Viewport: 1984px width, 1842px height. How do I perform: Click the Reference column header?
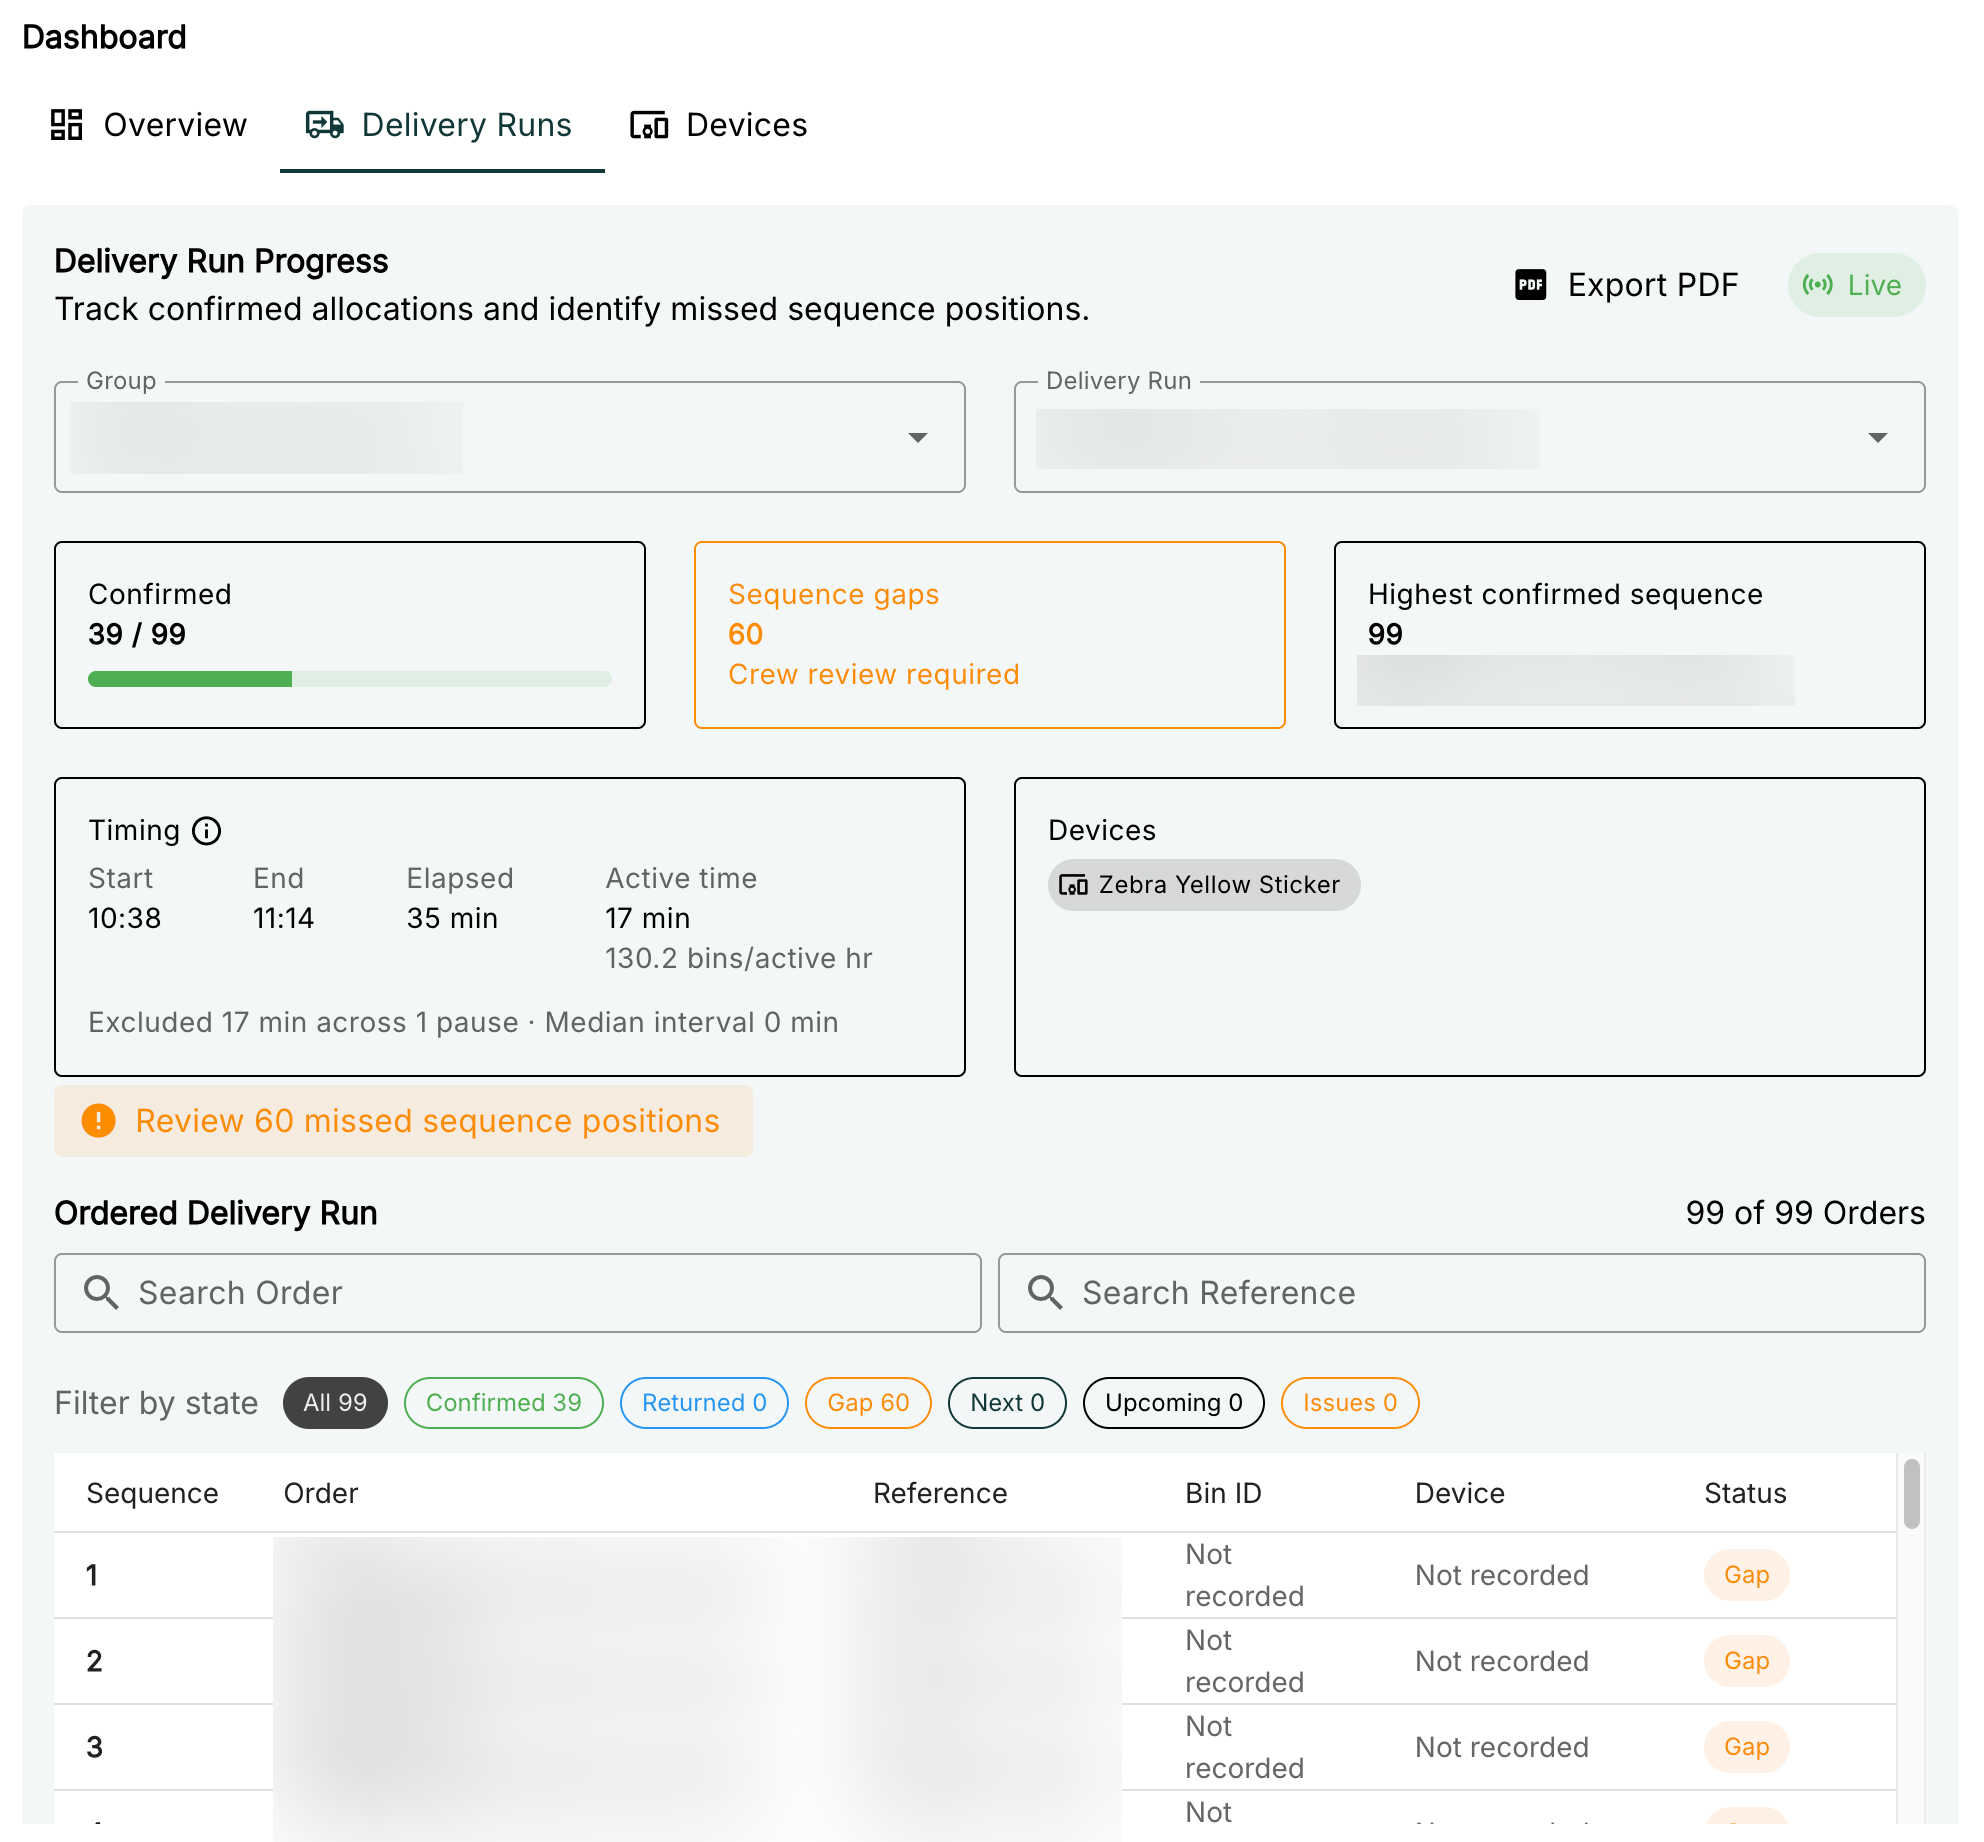click(940, 1493)
